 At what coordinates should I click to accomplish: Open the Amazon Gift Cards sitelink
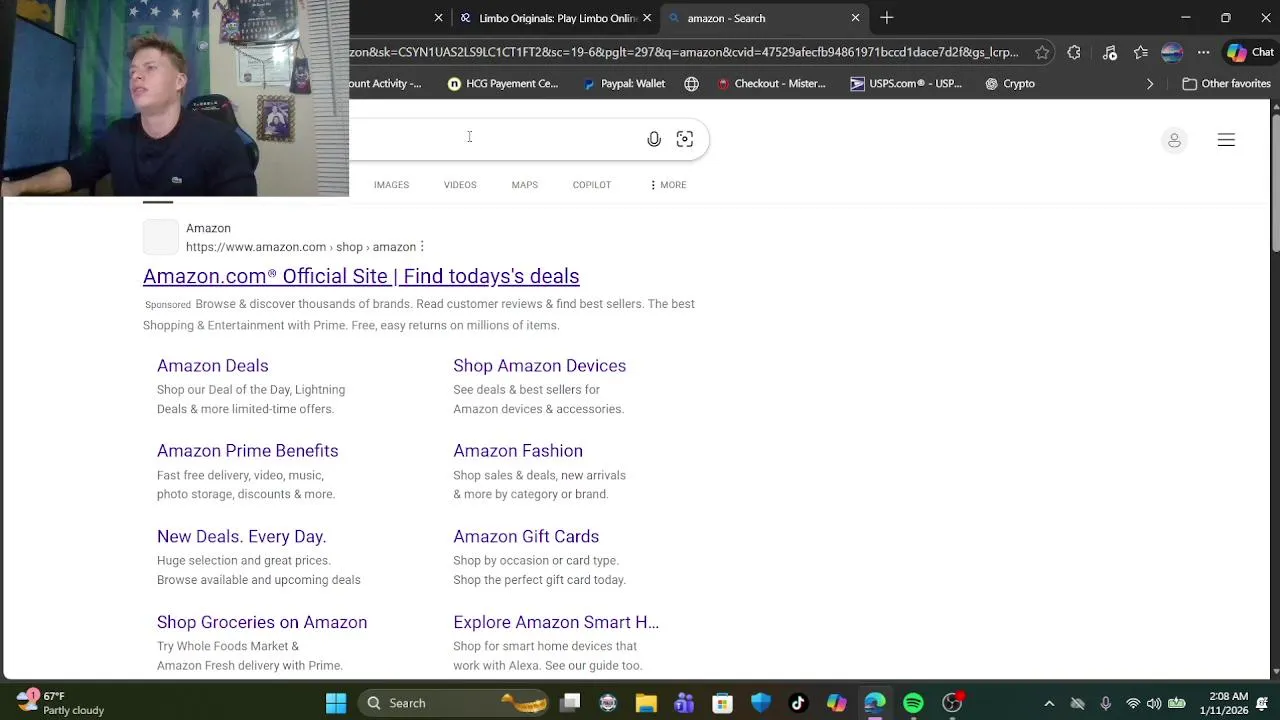click(x=526, y=537)
